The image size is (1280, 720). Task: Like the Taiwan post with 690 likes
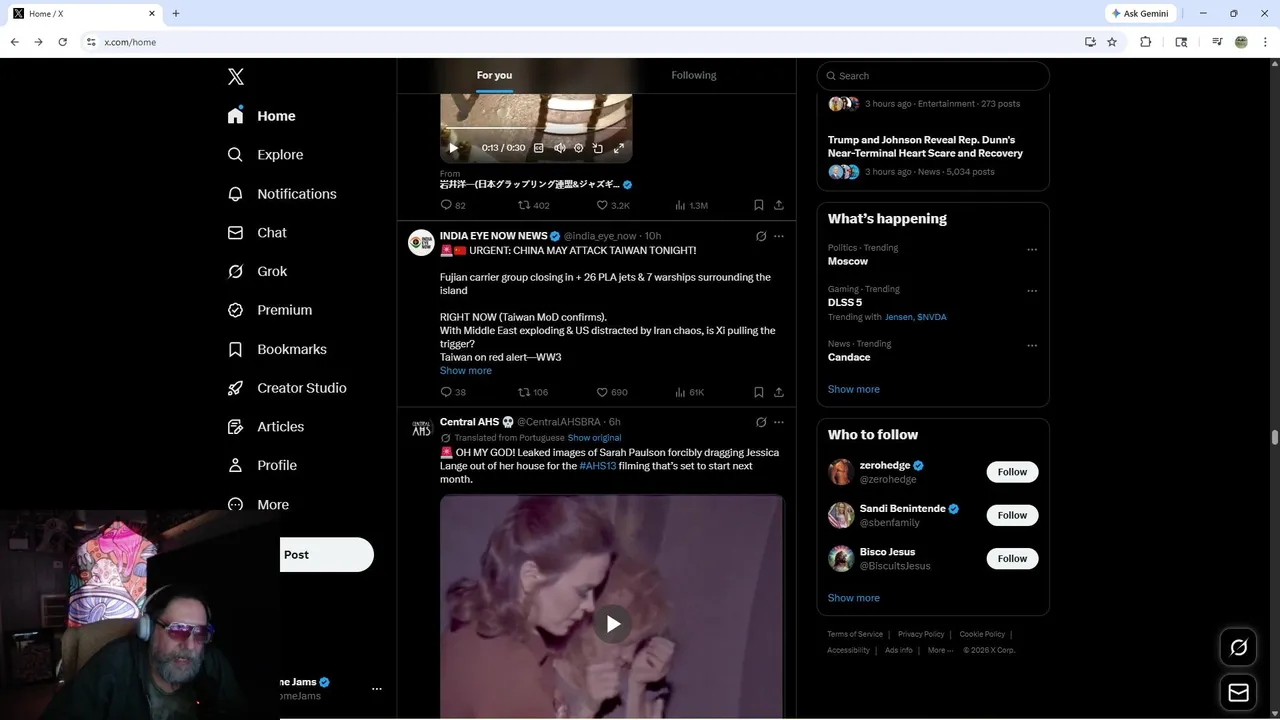coord(612,392)
